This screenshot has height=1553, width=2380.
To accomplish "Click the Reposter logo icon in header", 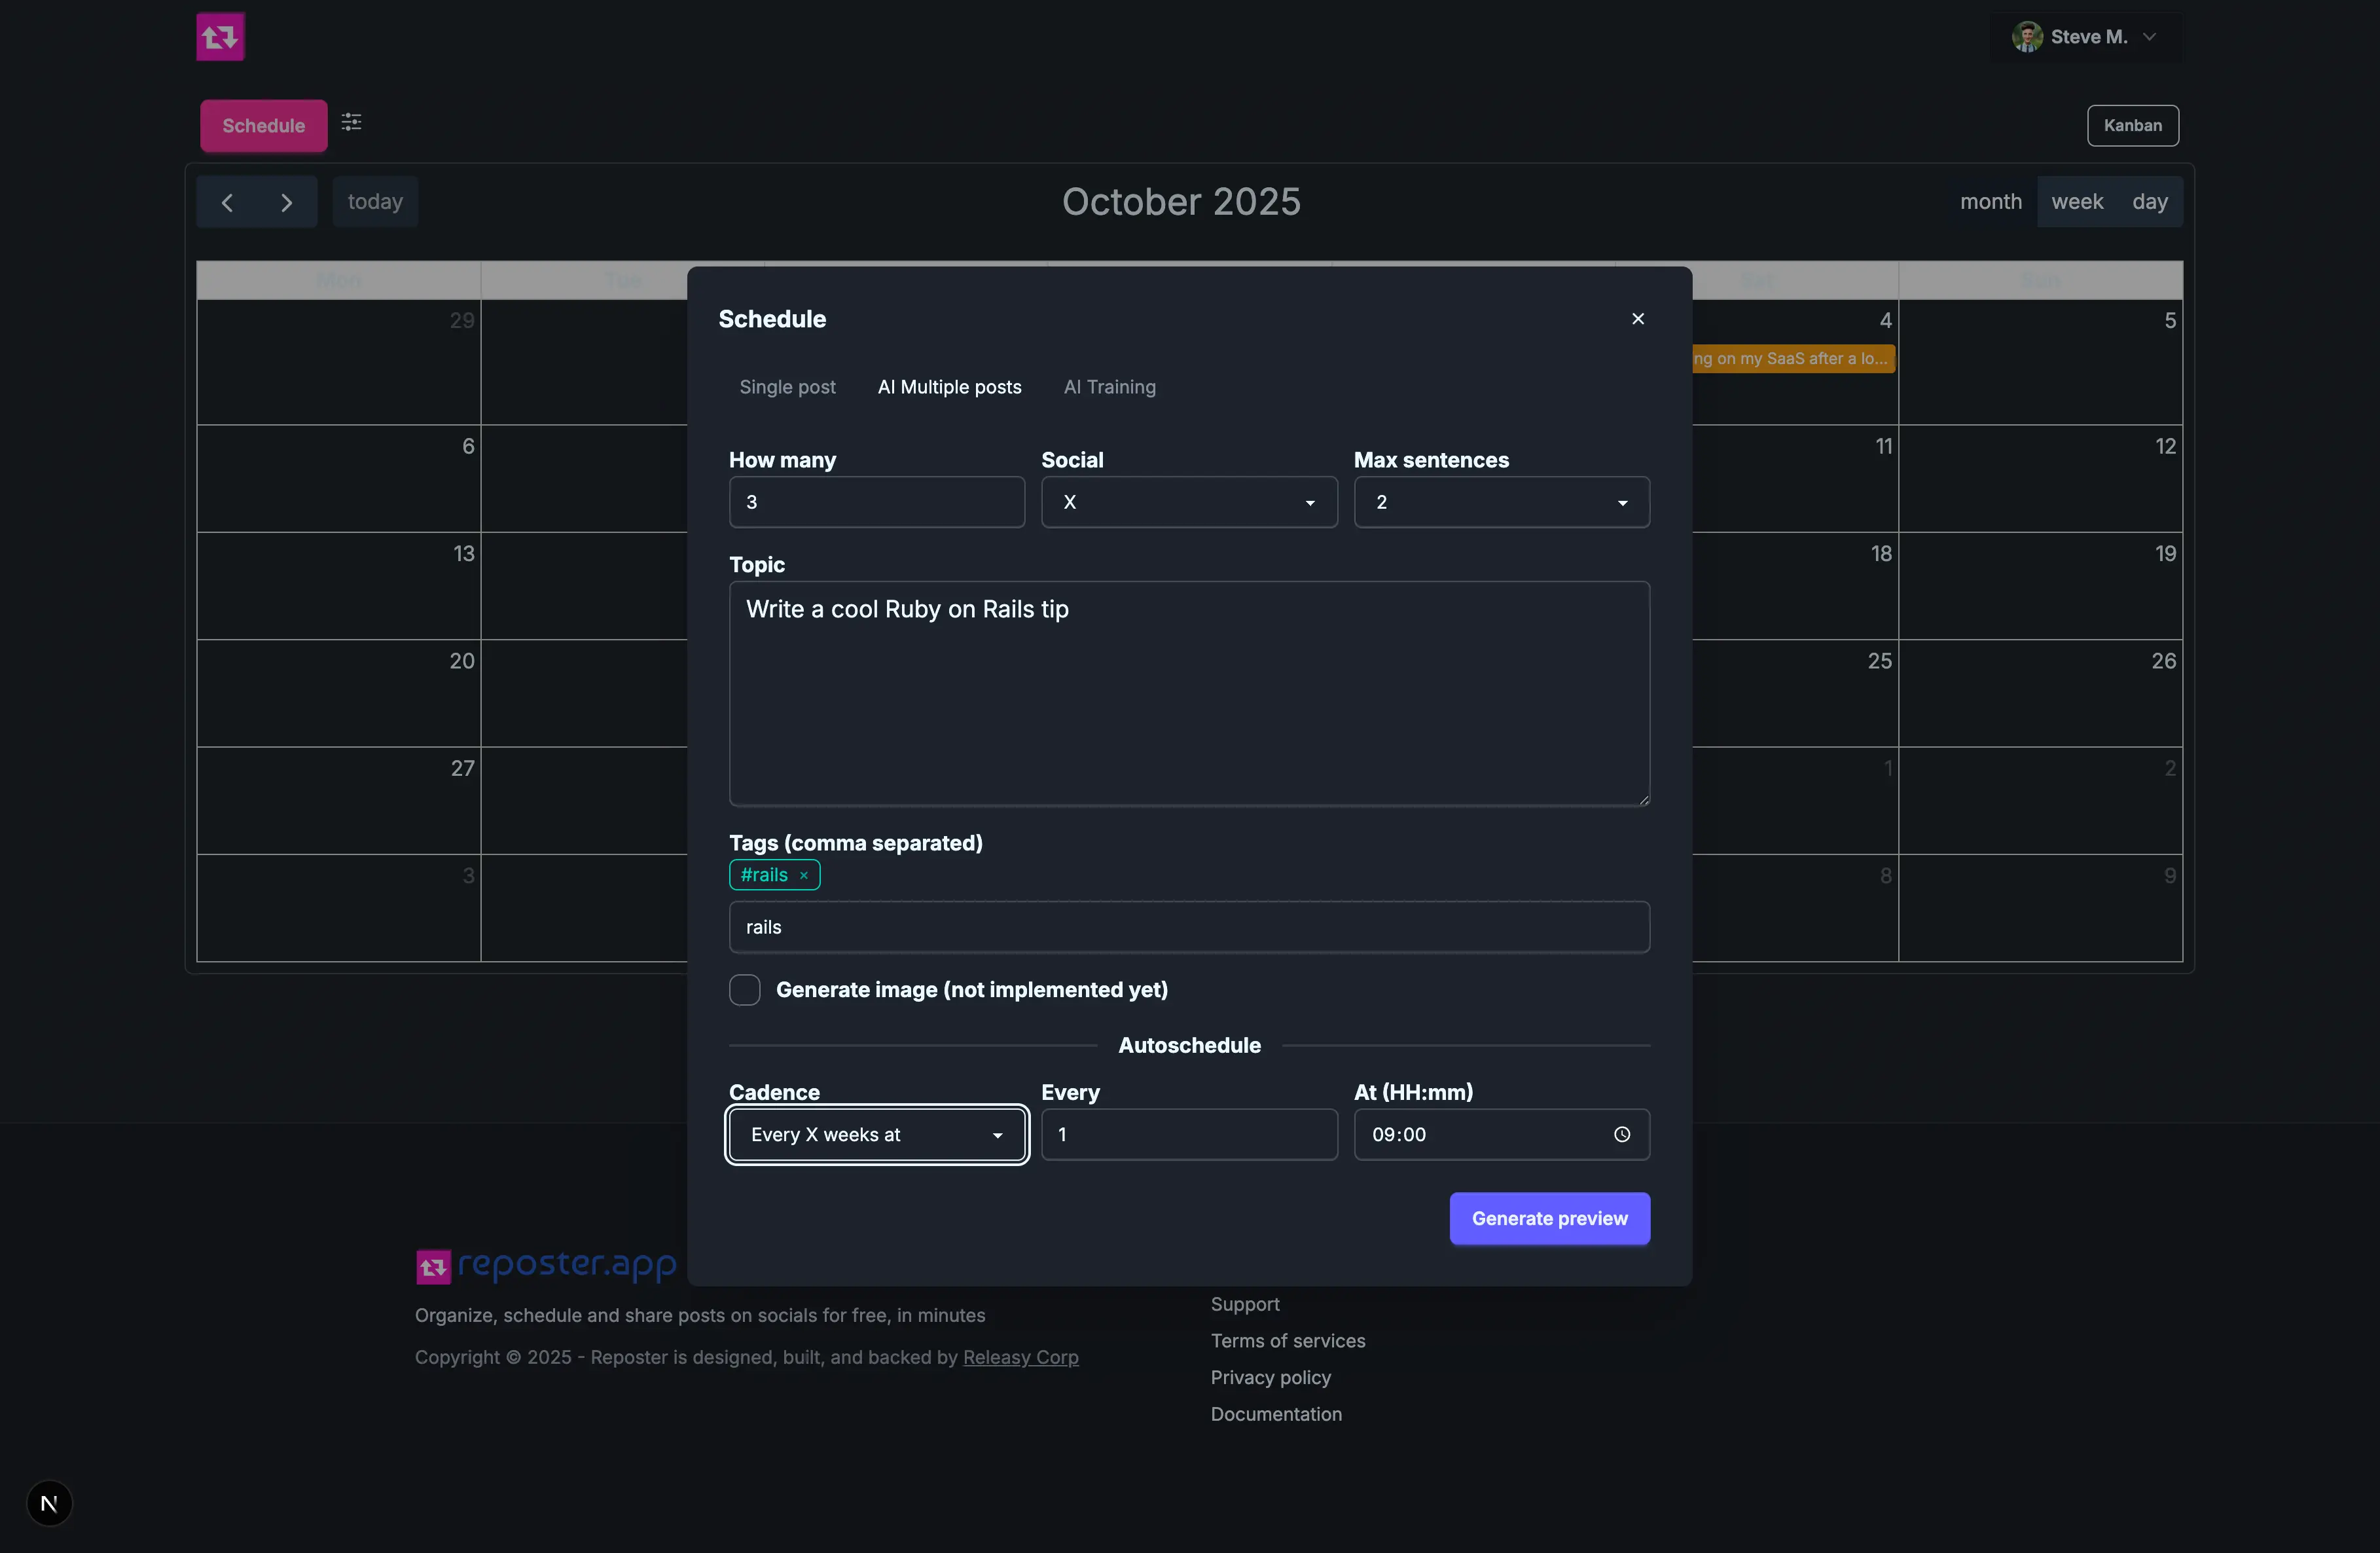I will point(220,37).
